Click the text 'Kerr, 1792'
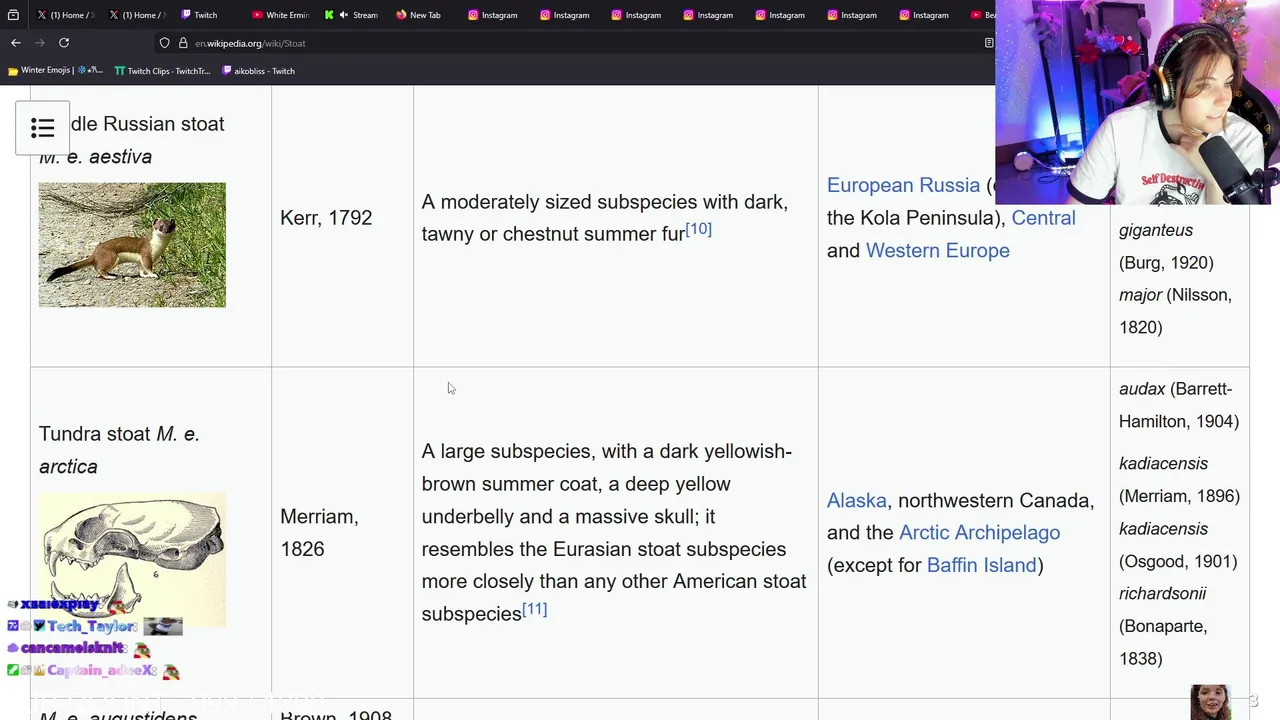The image size is (1280, 720). [326, 218]
